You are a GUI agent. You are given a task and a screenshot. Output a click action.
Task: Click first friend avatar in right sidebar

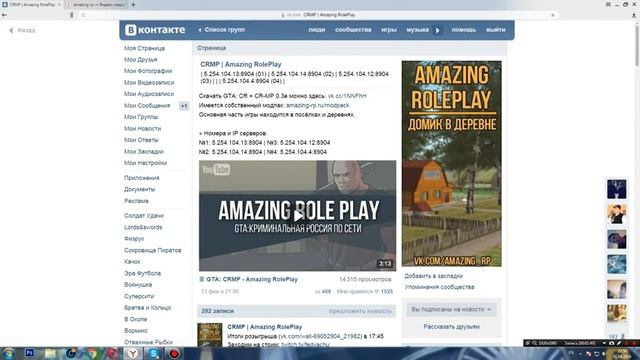(x=617, y=189)
